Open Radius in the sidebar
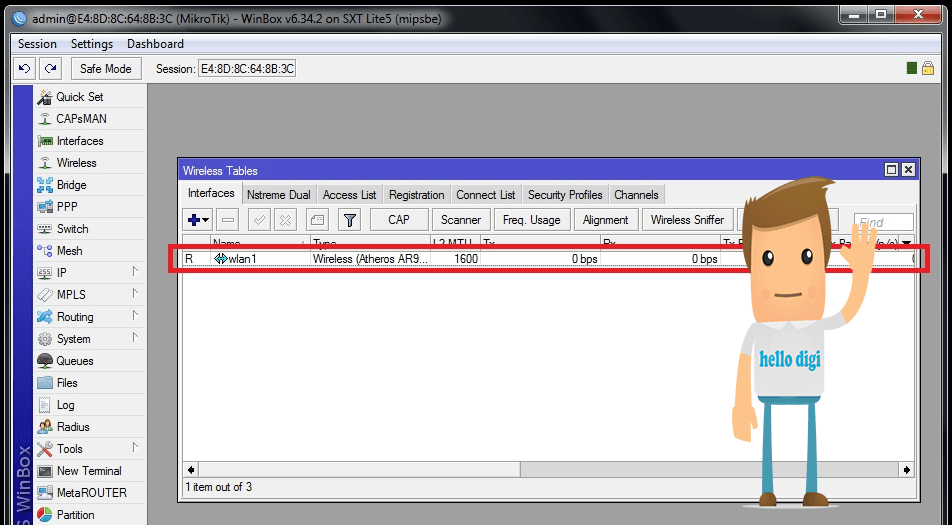Viewport: 952px width, 525px height. point(91,427)
